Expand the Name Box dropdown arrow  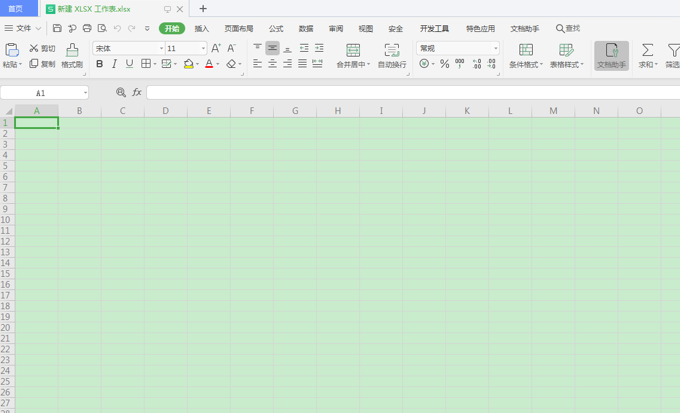tap(85, 92)
